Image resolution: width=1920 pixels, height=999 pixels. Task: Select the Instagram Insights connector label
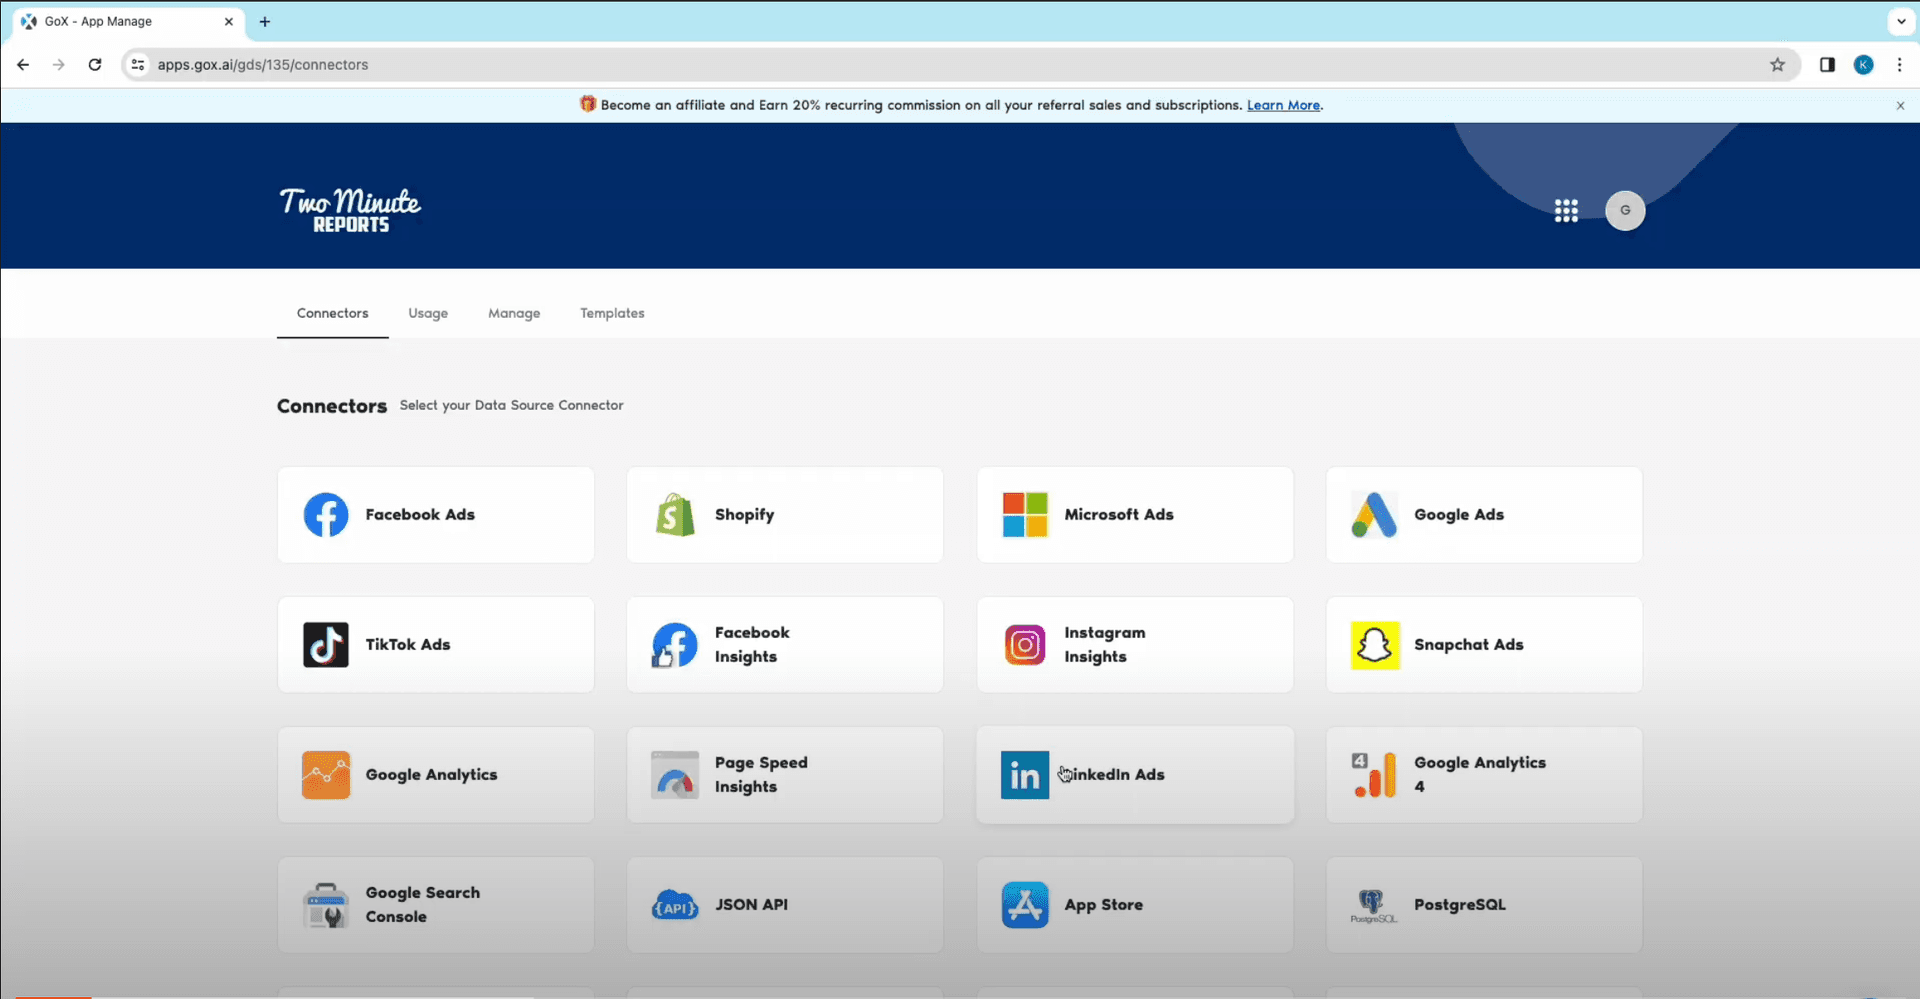(1104, 645)
